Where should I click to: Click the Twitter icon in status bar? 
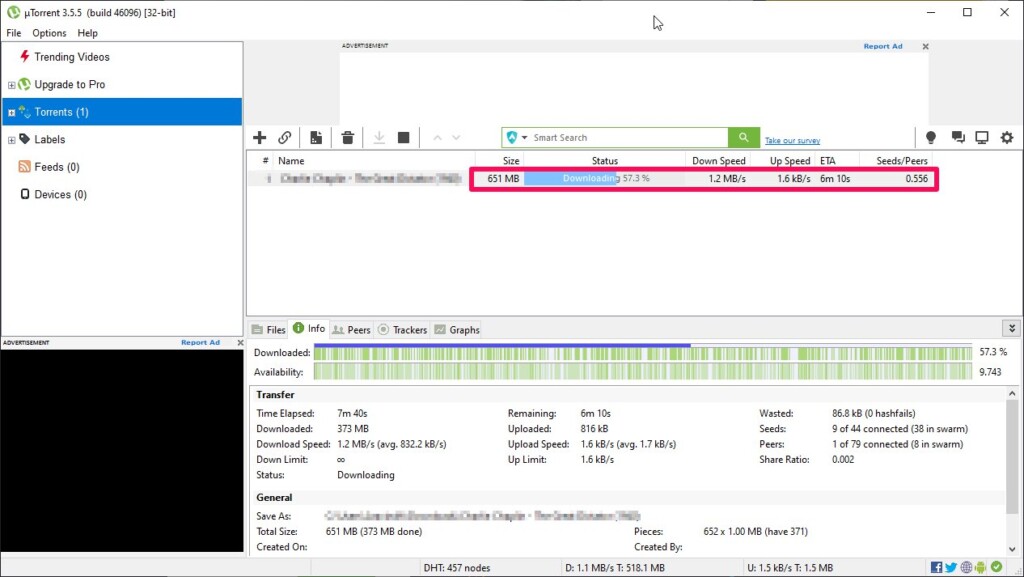coord(951,567)
